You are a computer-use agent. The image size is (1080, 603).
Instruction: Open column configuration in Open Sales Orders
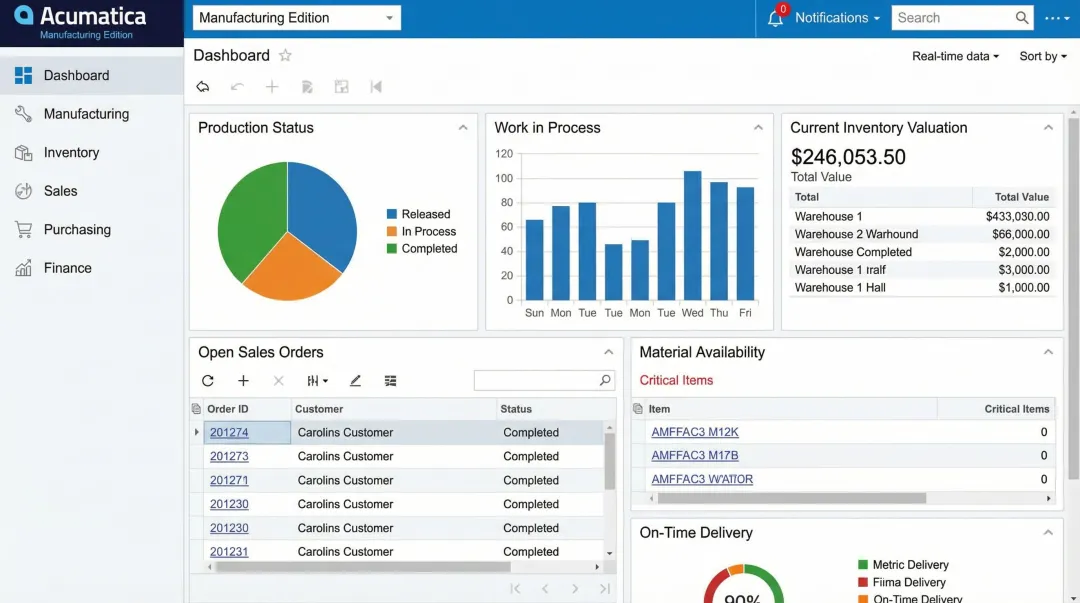click(x=390, y=381)
